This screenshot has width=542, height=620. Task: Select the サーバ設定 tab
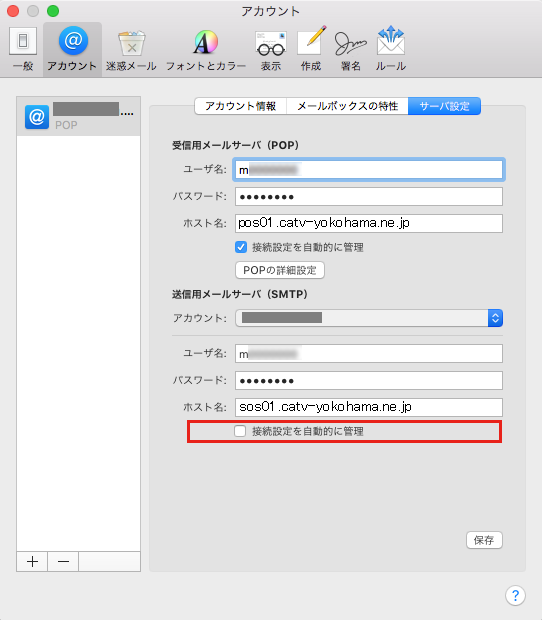click(444, 106)
